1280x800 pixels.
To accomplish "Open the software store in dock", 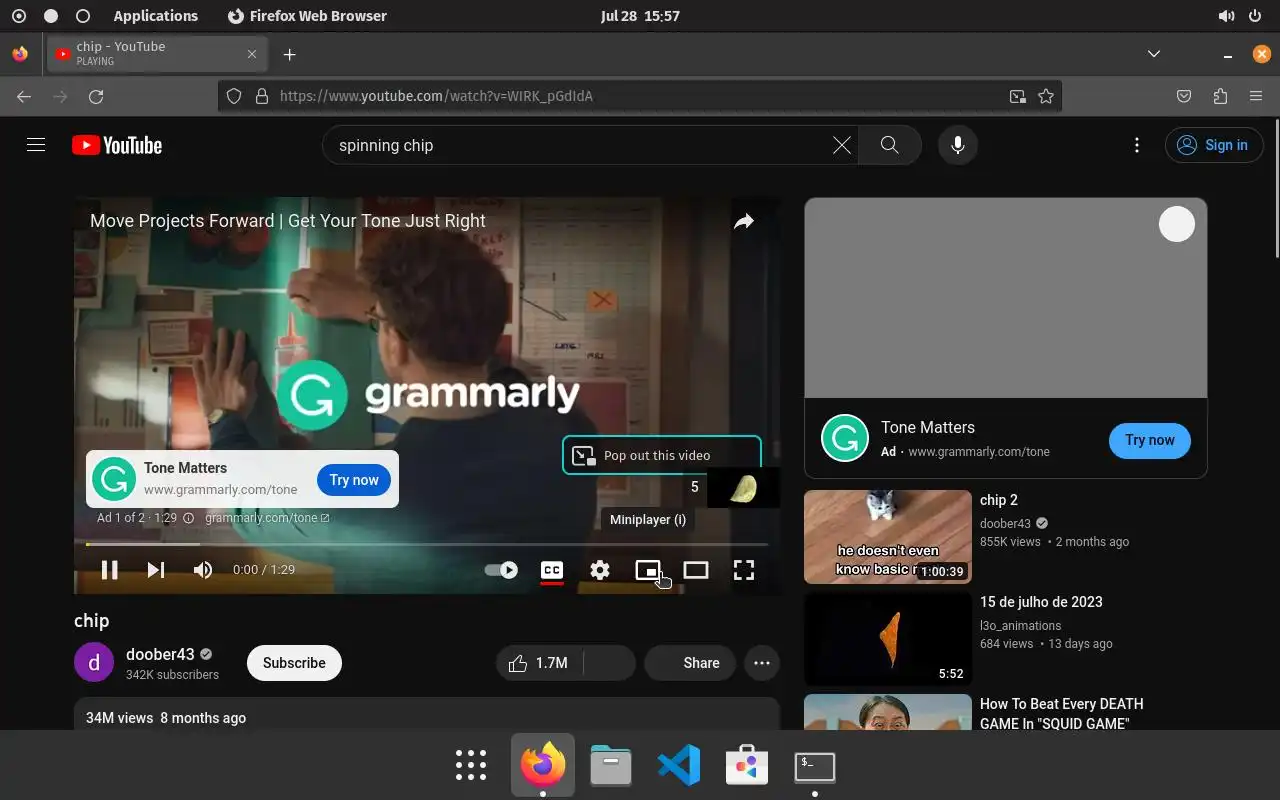I will [x=747, y=765].
